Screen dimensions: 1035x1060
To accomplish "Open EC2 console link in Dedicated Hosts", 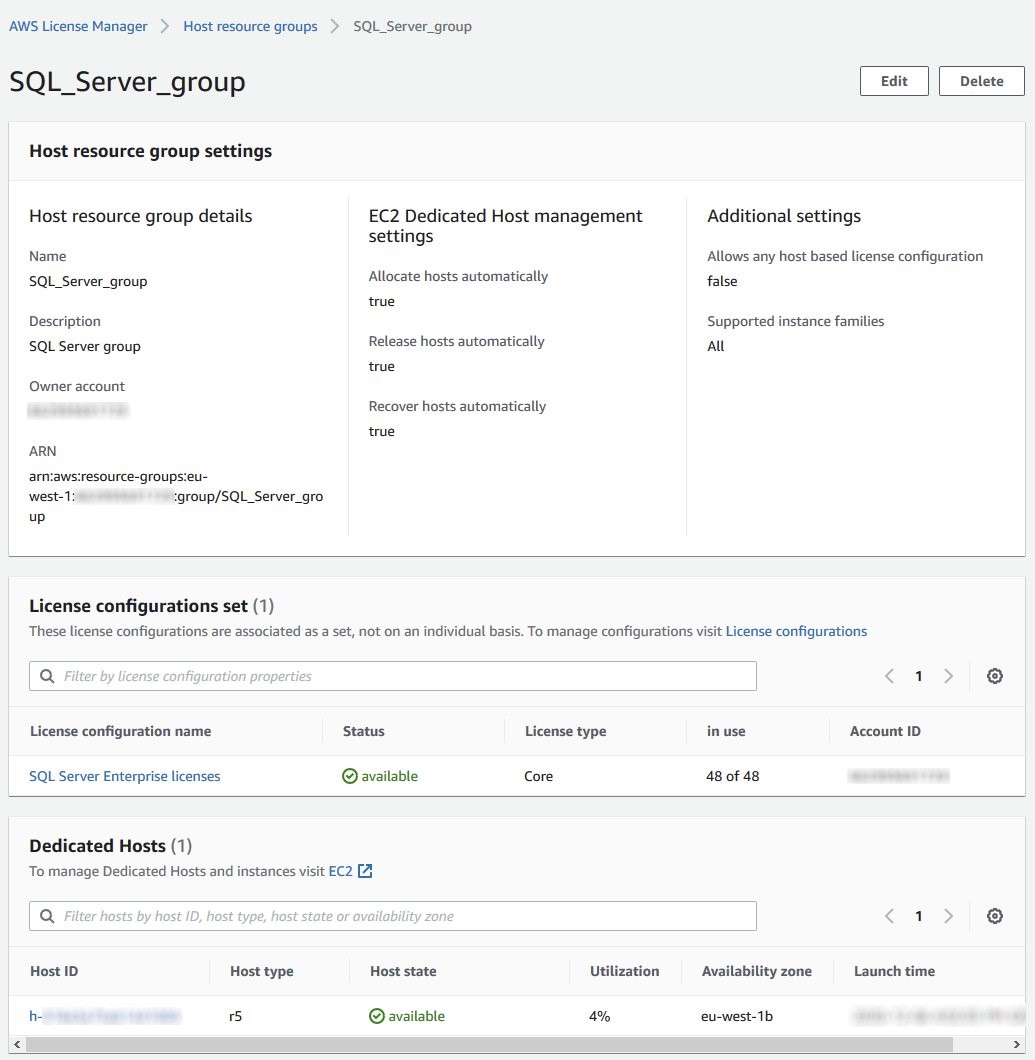I will [341, 871].
